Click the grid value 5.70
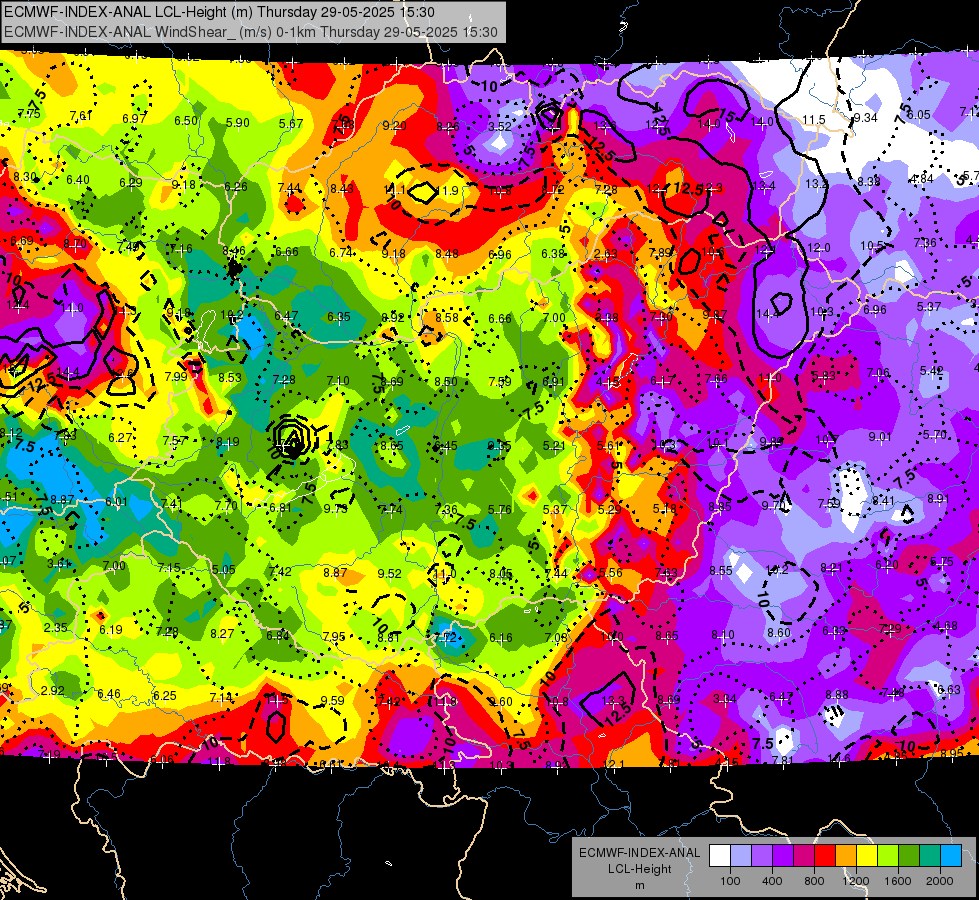This screenshot has width=979, height=900. (935, 434)
